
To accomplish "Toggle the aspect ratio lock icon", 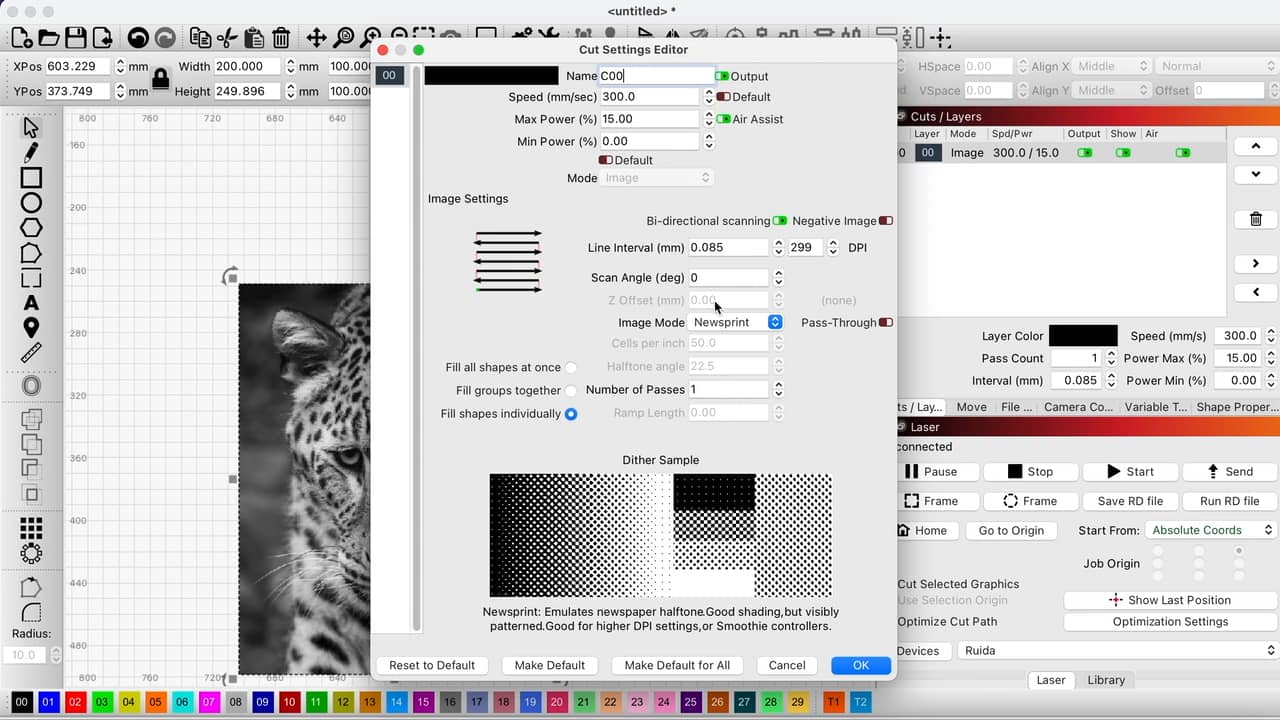I will click(x=160, y=78).
